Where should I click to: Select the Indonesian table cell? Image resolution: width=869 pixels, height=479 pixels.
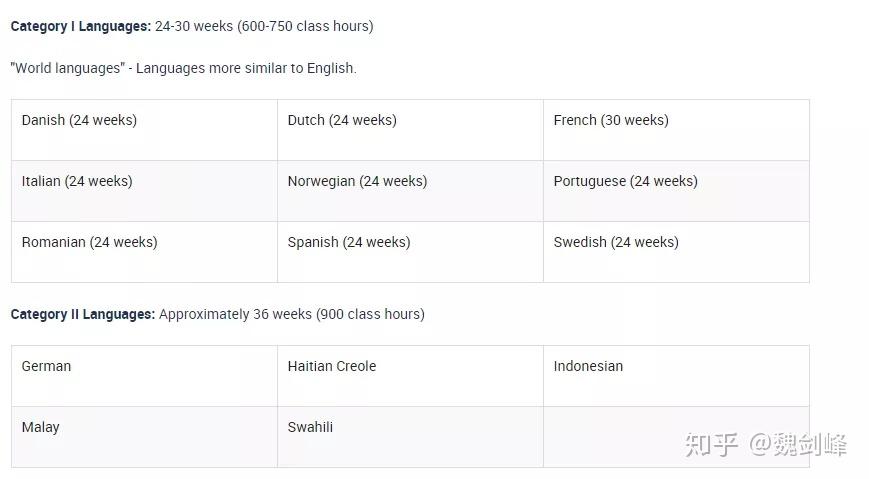point(588,366)
